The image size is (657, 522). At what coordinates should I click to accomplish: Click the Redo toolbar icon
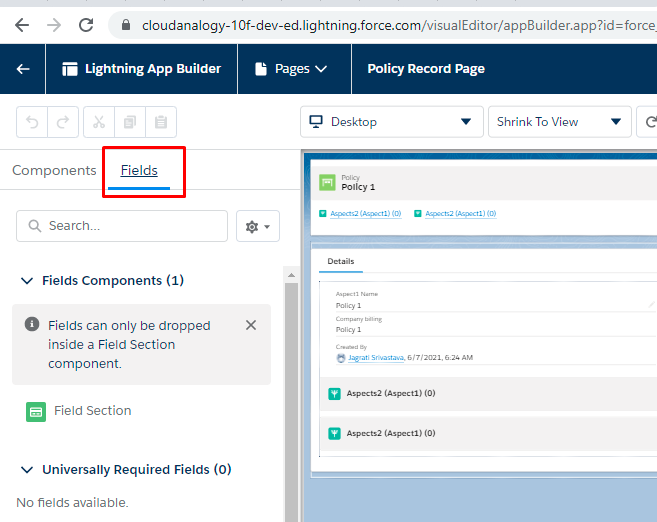[63, 122]
